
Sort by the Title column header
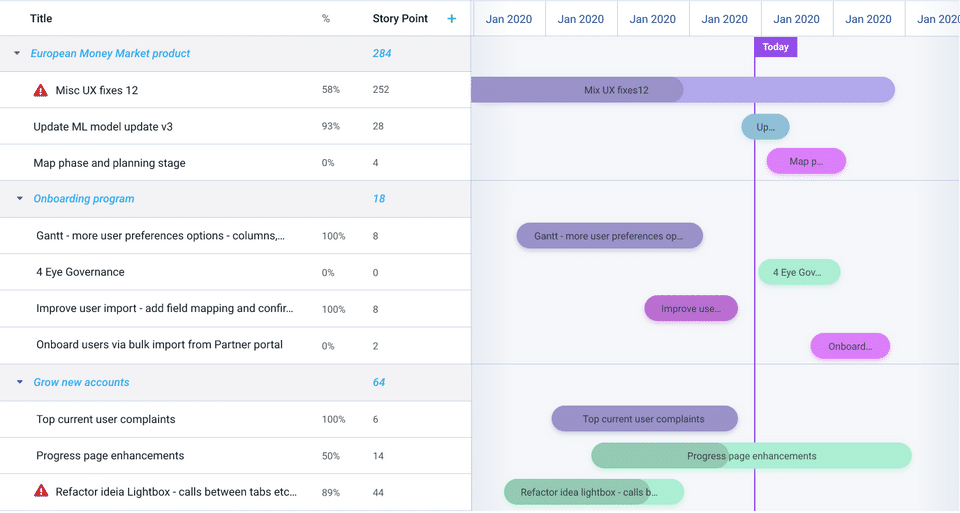(41, 18)
